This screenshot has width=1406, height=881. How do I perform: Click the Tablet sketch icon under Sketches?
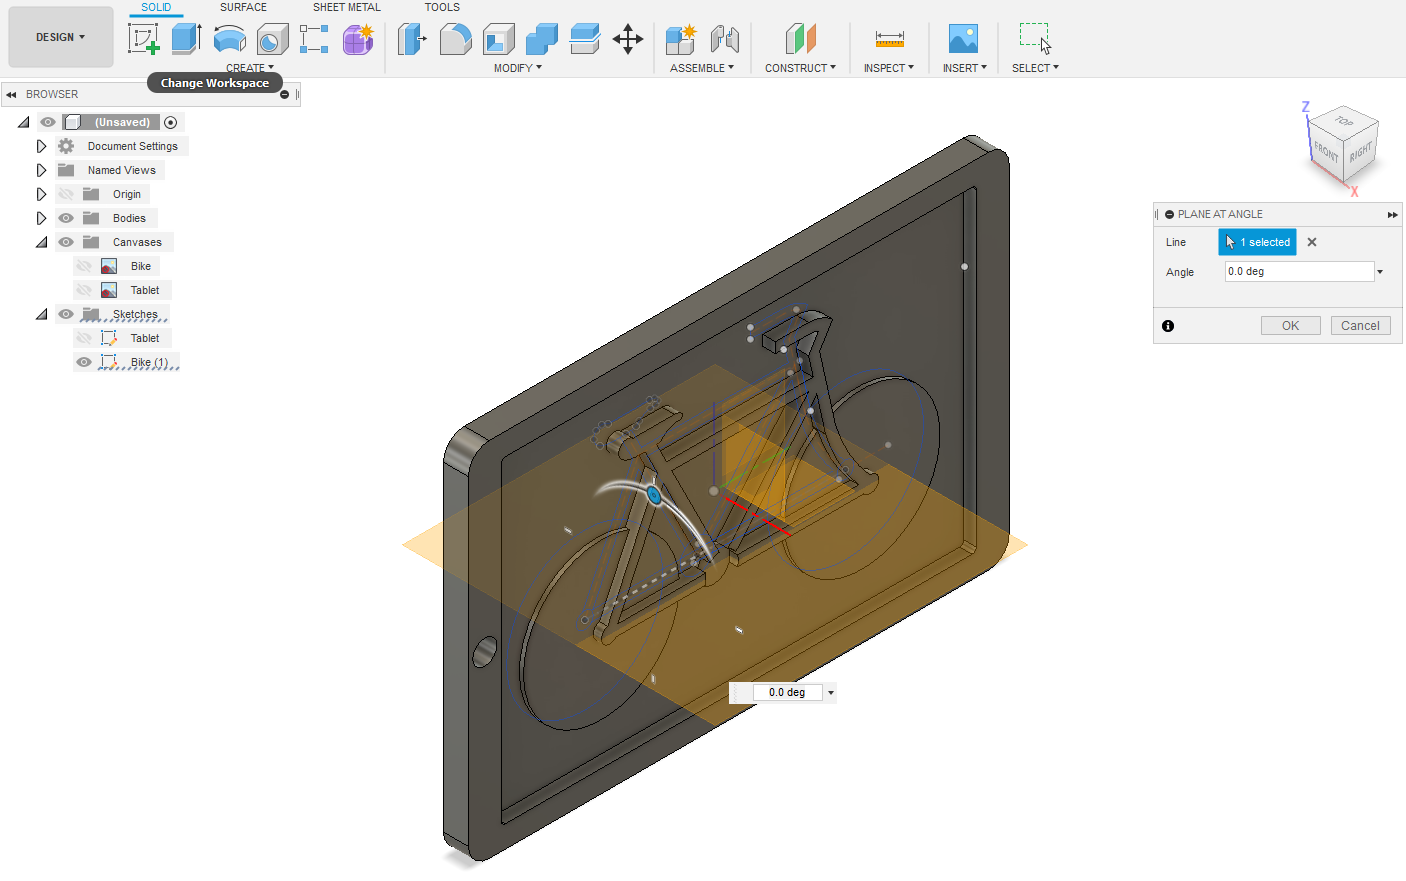click(x=109, y=338)
